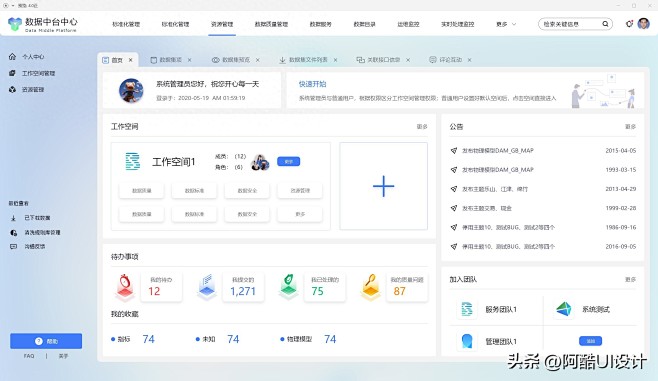Open the user avatar in top bar

point(643,23)
